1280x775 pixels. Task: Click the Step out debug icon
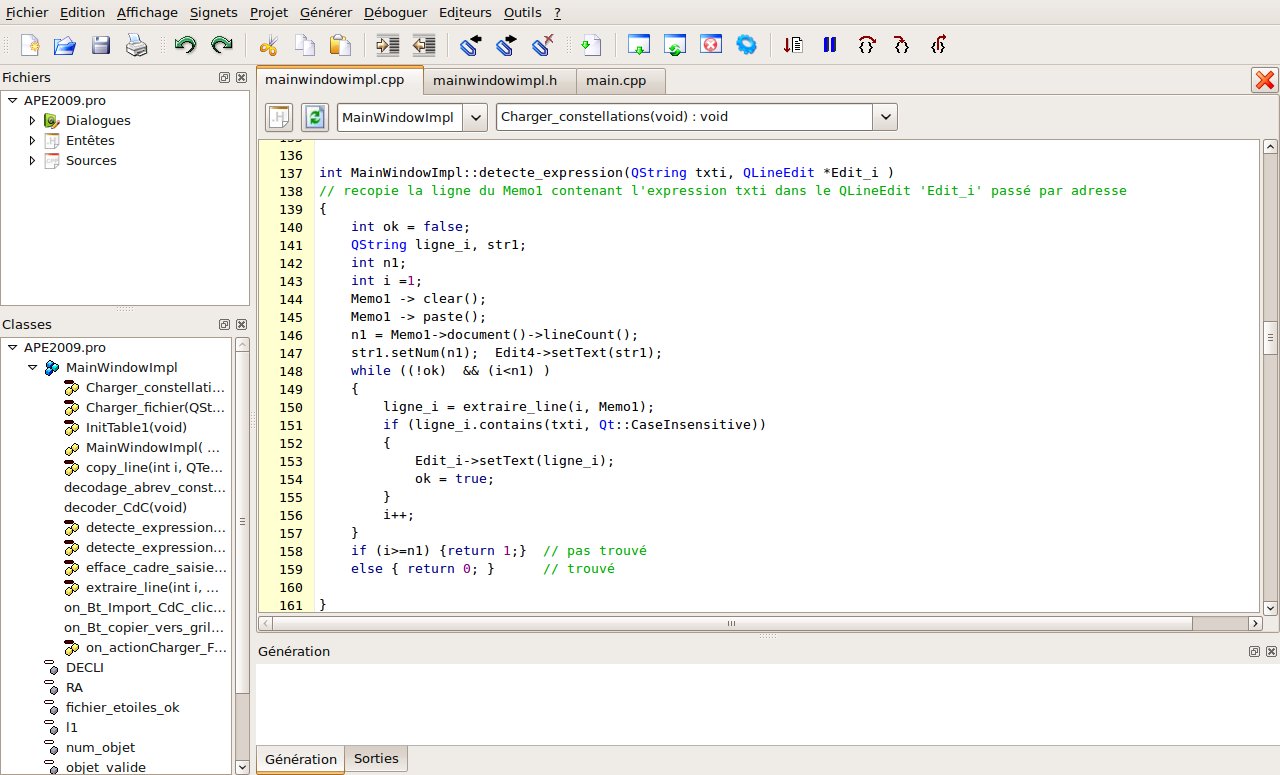click(x=938, y=45)
